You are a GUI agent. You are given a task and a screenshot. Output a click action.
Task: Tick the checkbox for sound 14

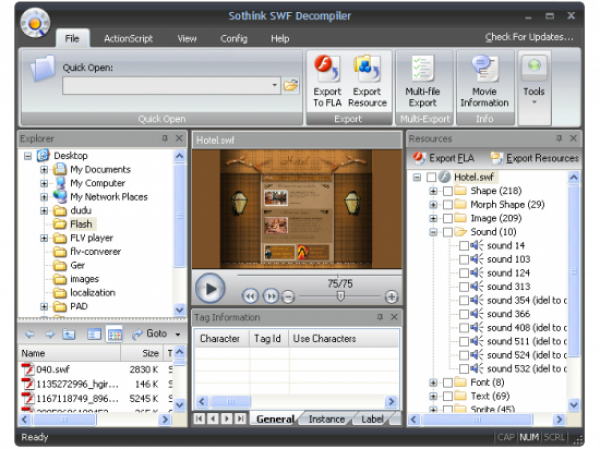463,245
